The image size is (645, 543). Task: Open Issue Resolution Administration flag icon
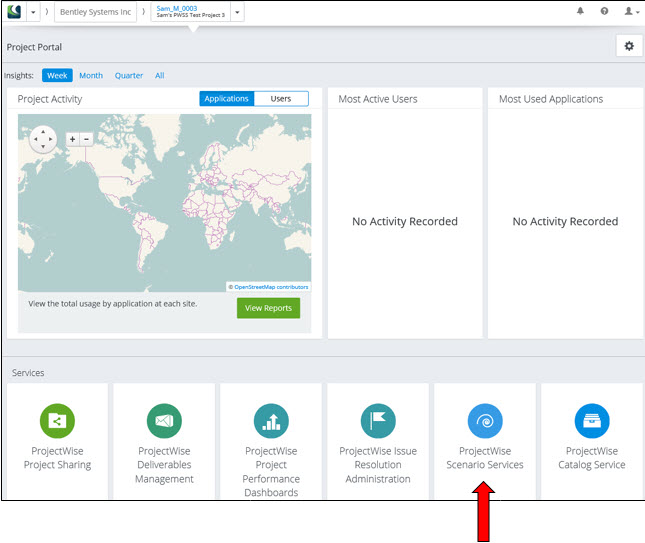(378, 420)
